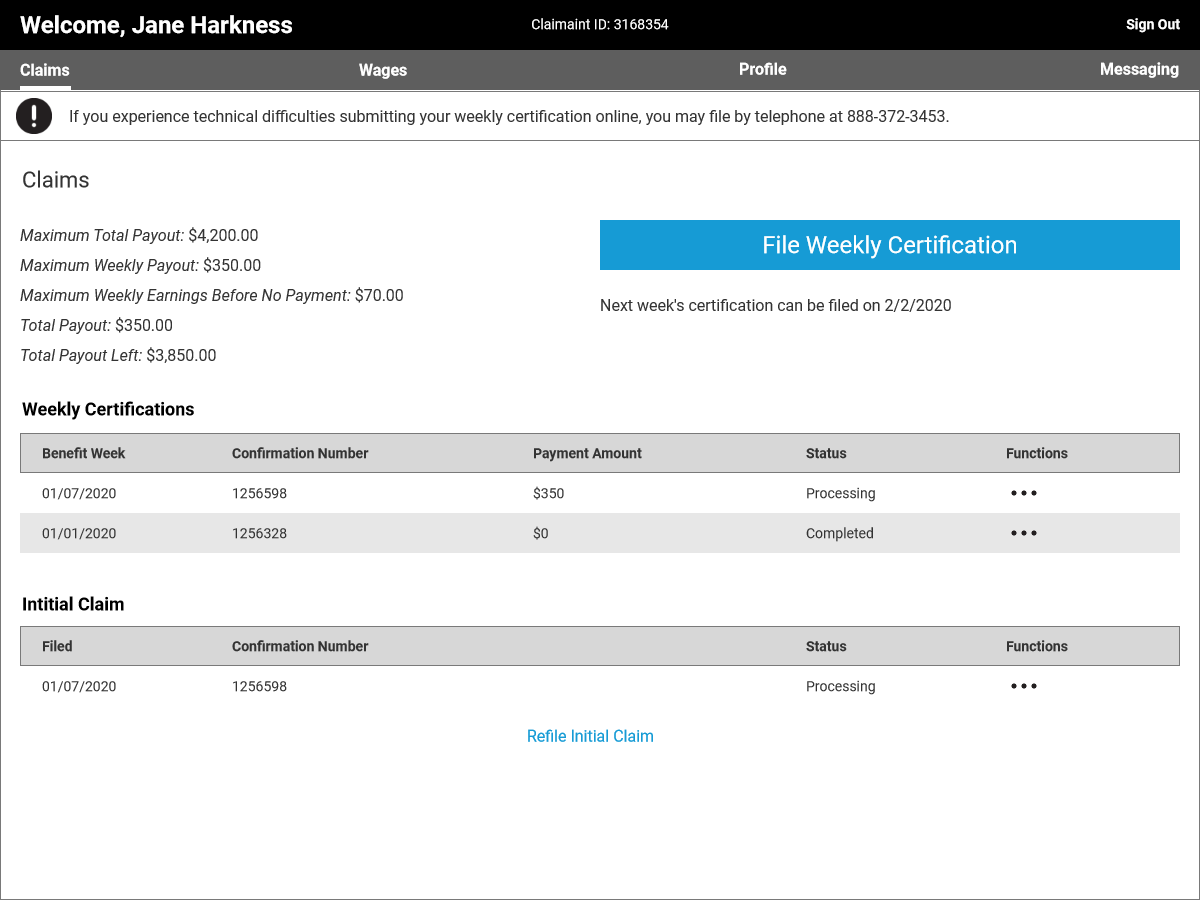This screenshot has height=900, width=1200.
Task: Click the Refile Initial Claim link
Action: pos(590,736)
